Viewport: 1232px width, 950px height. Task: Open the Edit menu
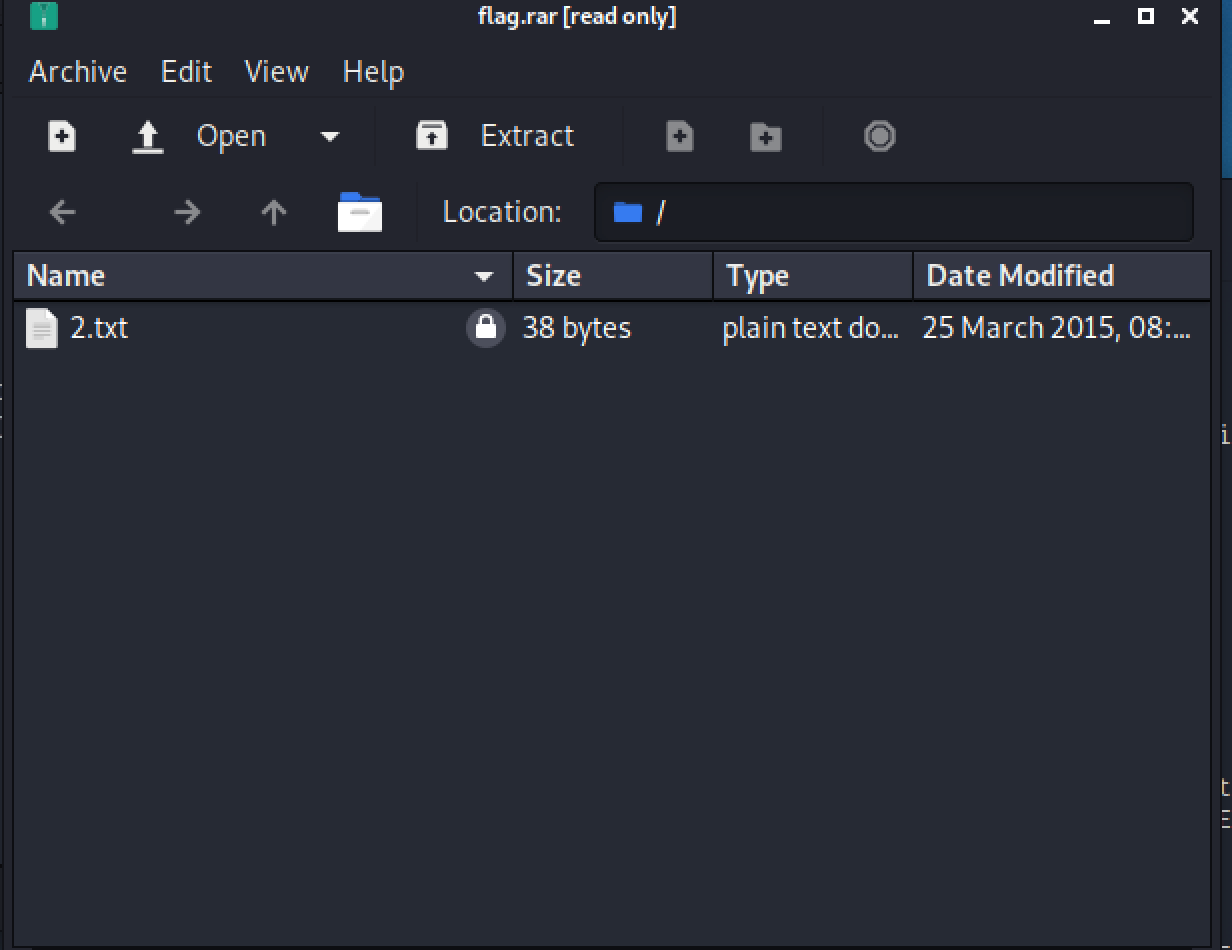pos(186,71)
